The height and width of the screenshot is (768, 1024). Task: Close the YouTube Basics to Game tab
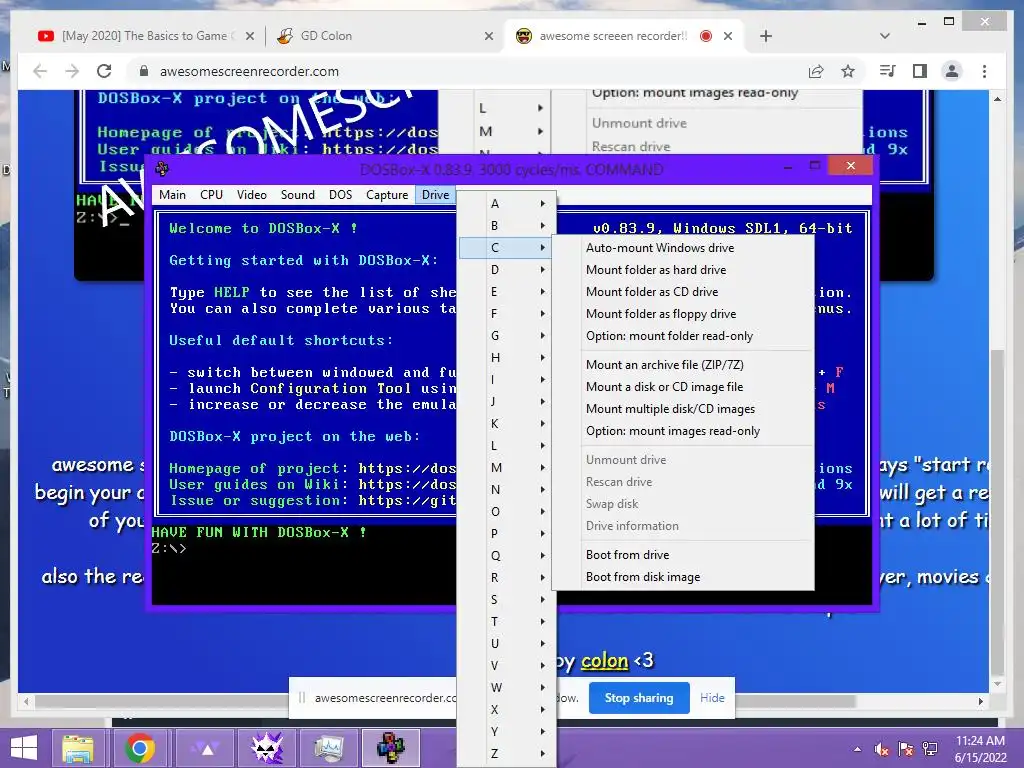pyautogui.click(x=249, y=36)
